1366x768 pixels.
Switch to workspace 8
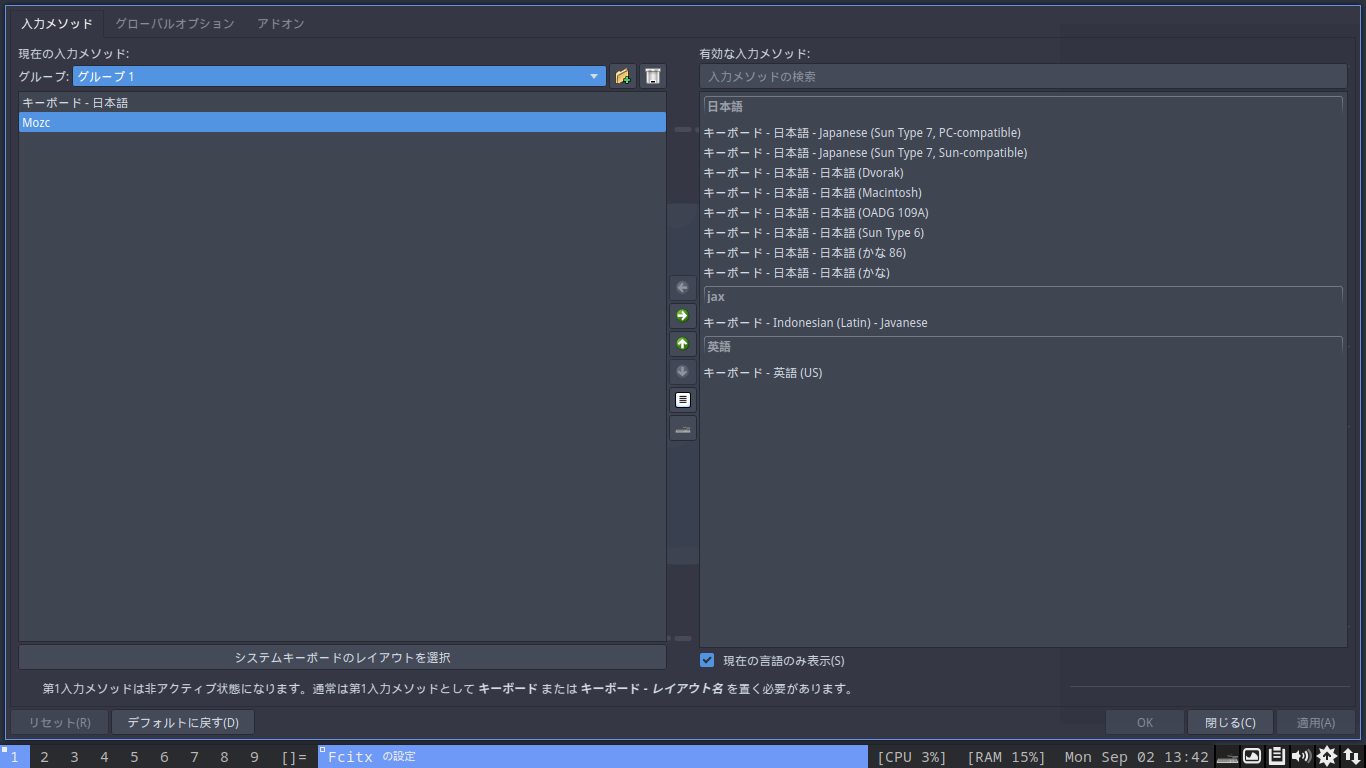tap(224, 757)
